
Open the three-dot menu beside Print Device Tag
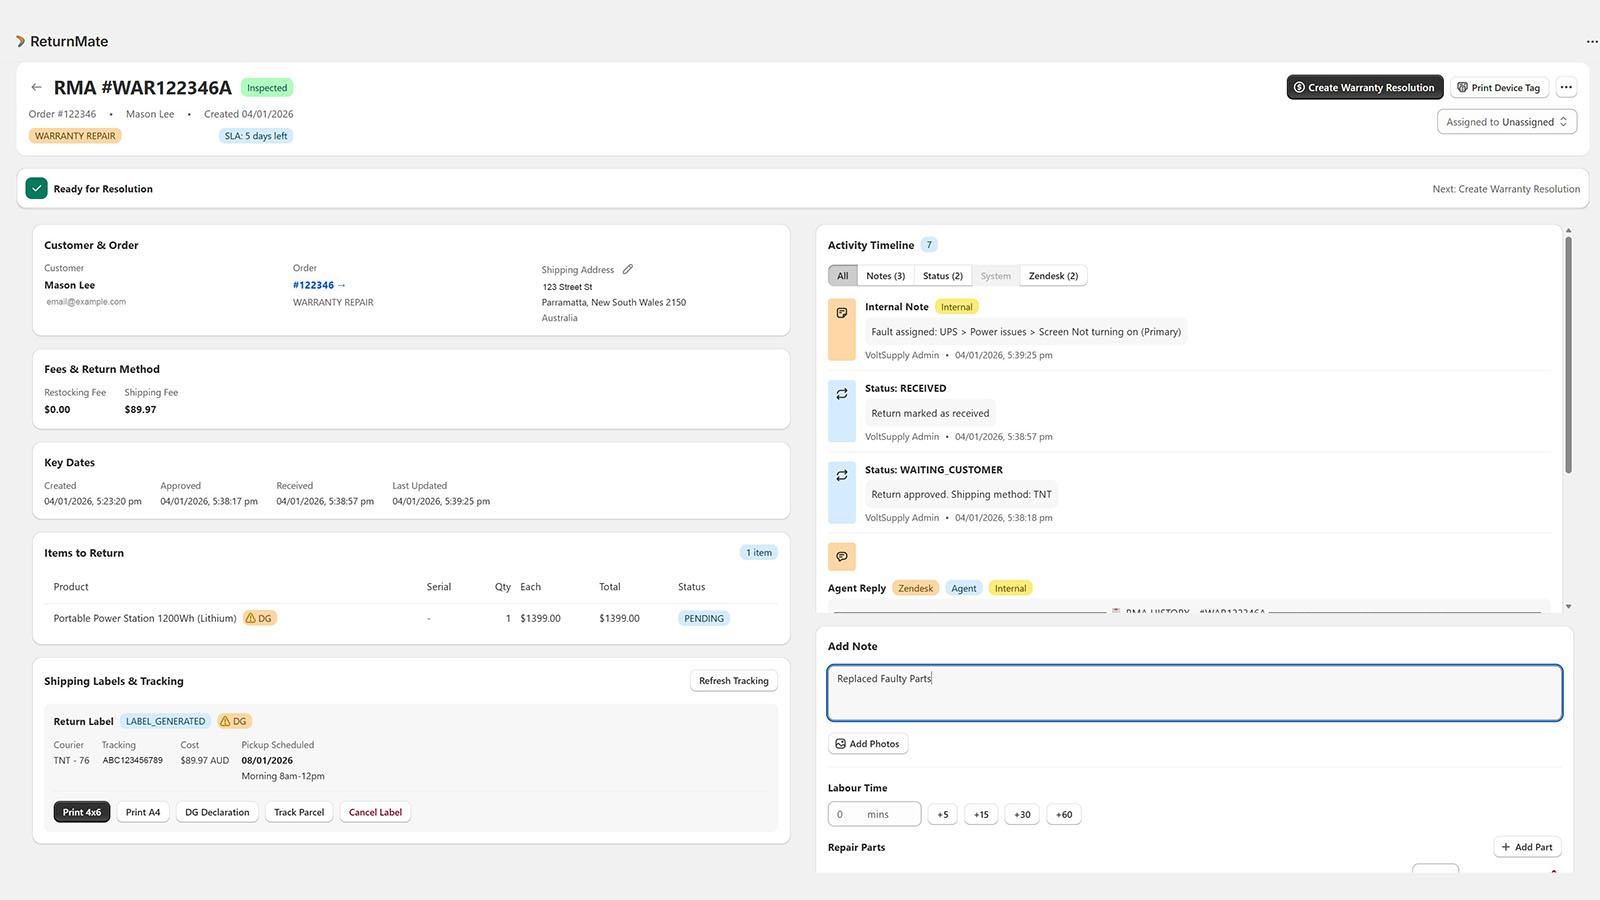pyautogui.click(x=1566, y=87)
